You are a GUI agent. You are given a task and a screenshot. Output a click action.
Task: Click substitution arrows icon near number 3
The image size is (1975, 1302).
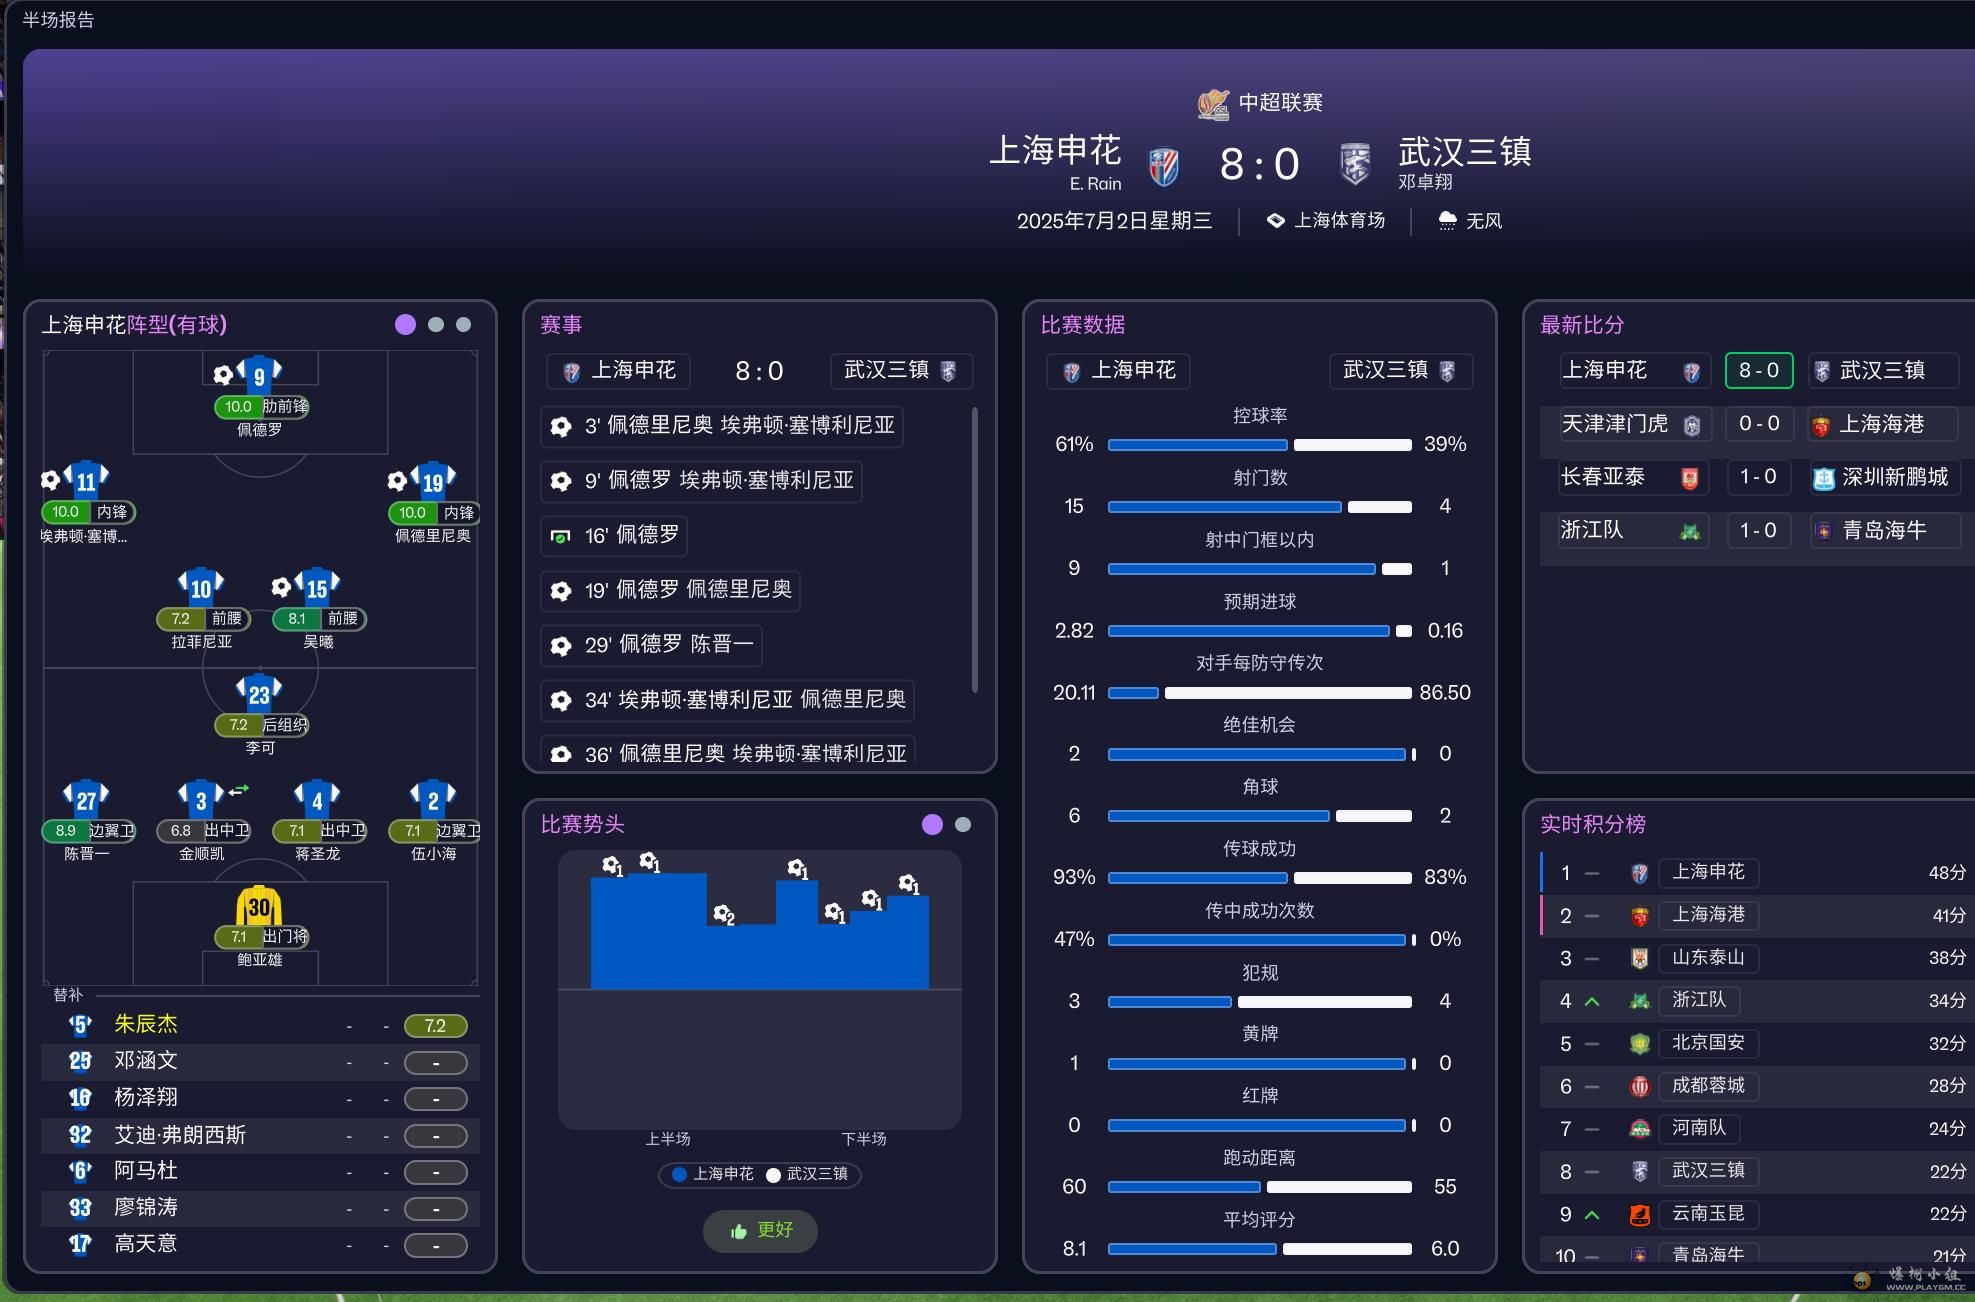238,791
